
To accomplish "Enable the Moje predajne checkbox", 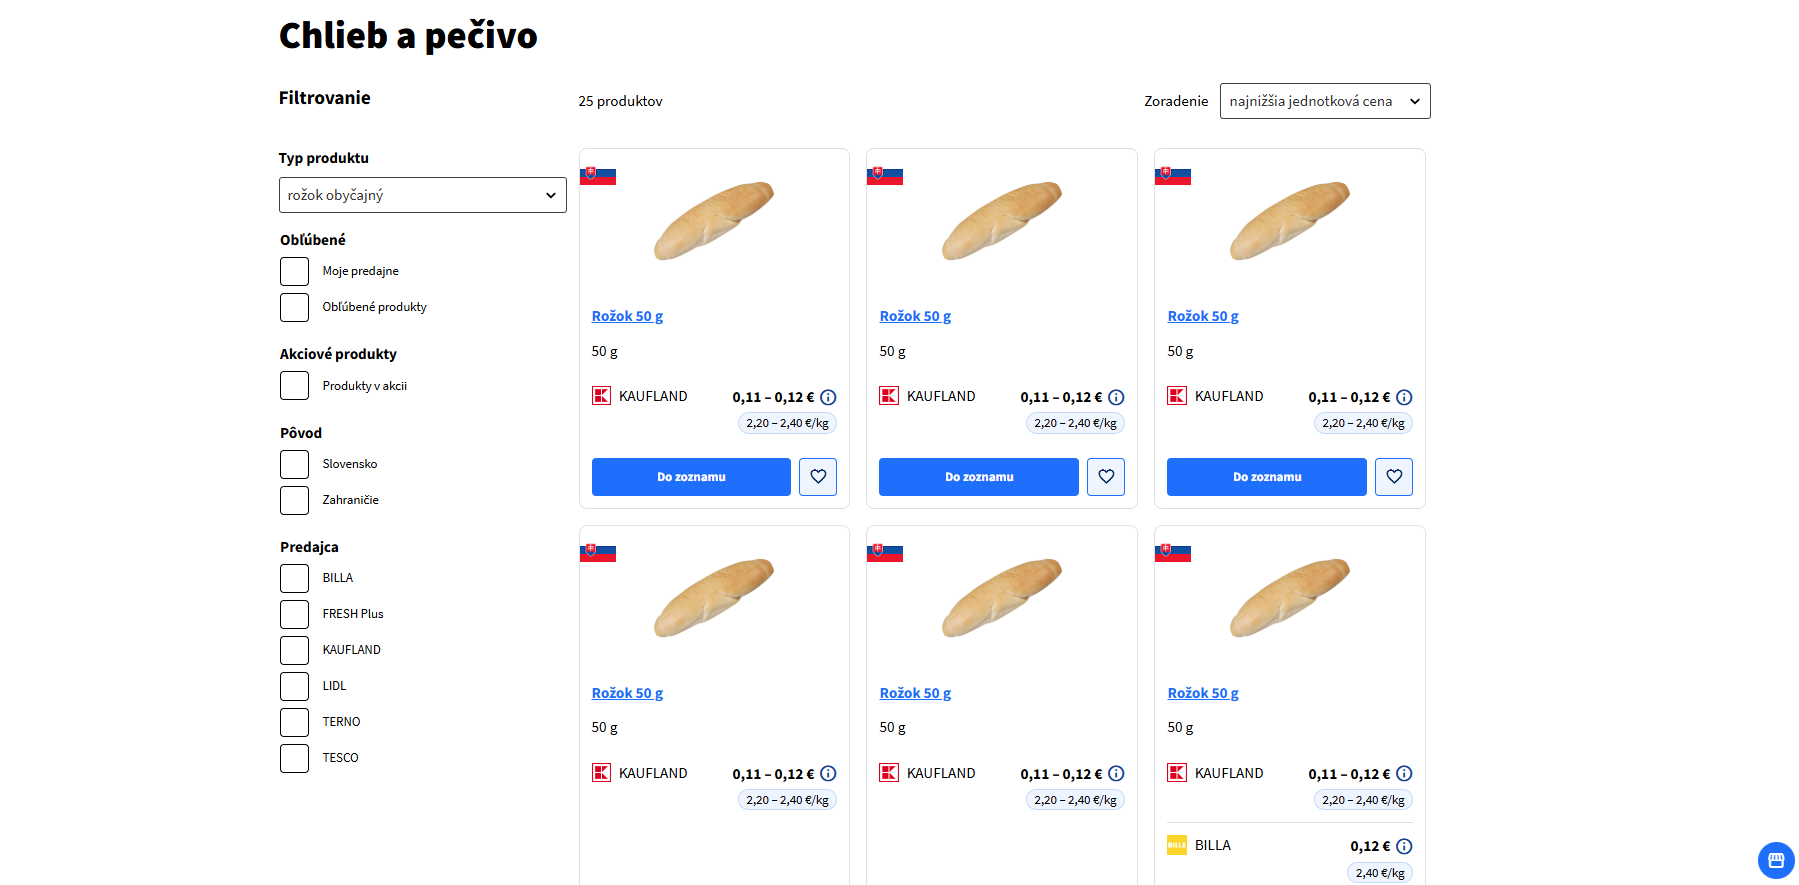I will (x=295, y=271).
